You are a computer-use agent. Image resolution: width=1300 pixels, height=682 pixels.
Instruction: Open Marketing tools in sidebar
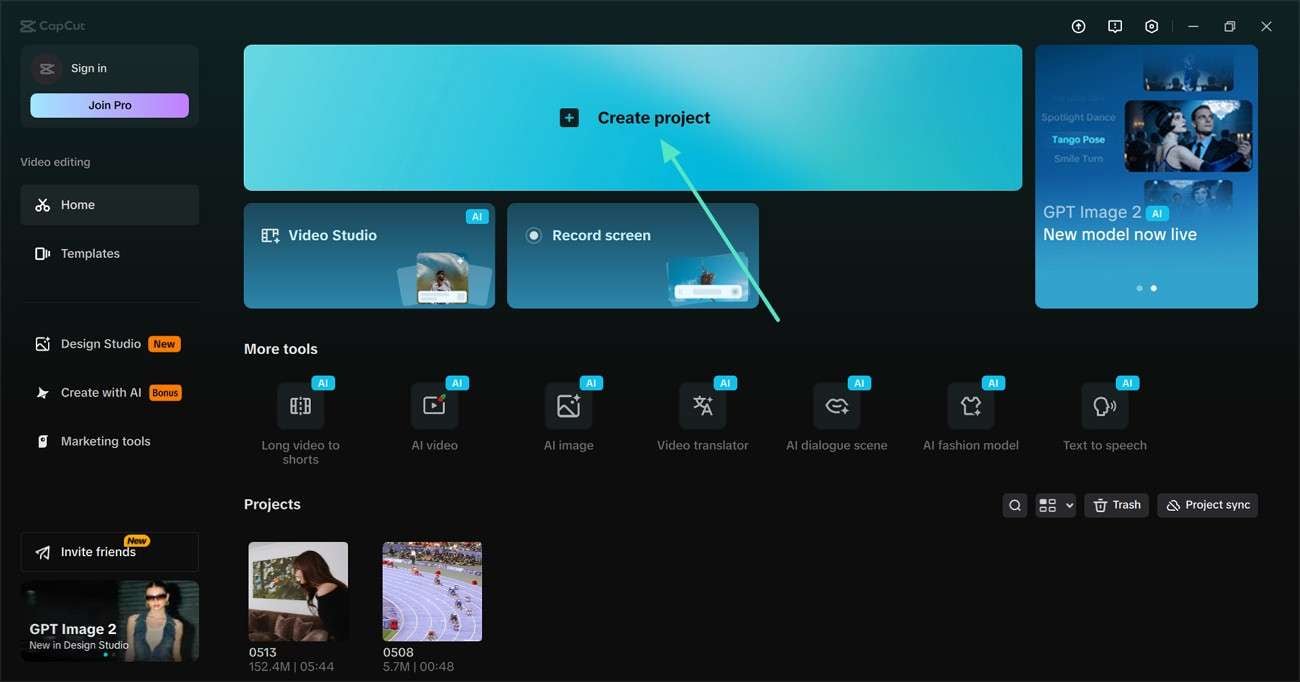pyautogui.click(x=109, y=441)
